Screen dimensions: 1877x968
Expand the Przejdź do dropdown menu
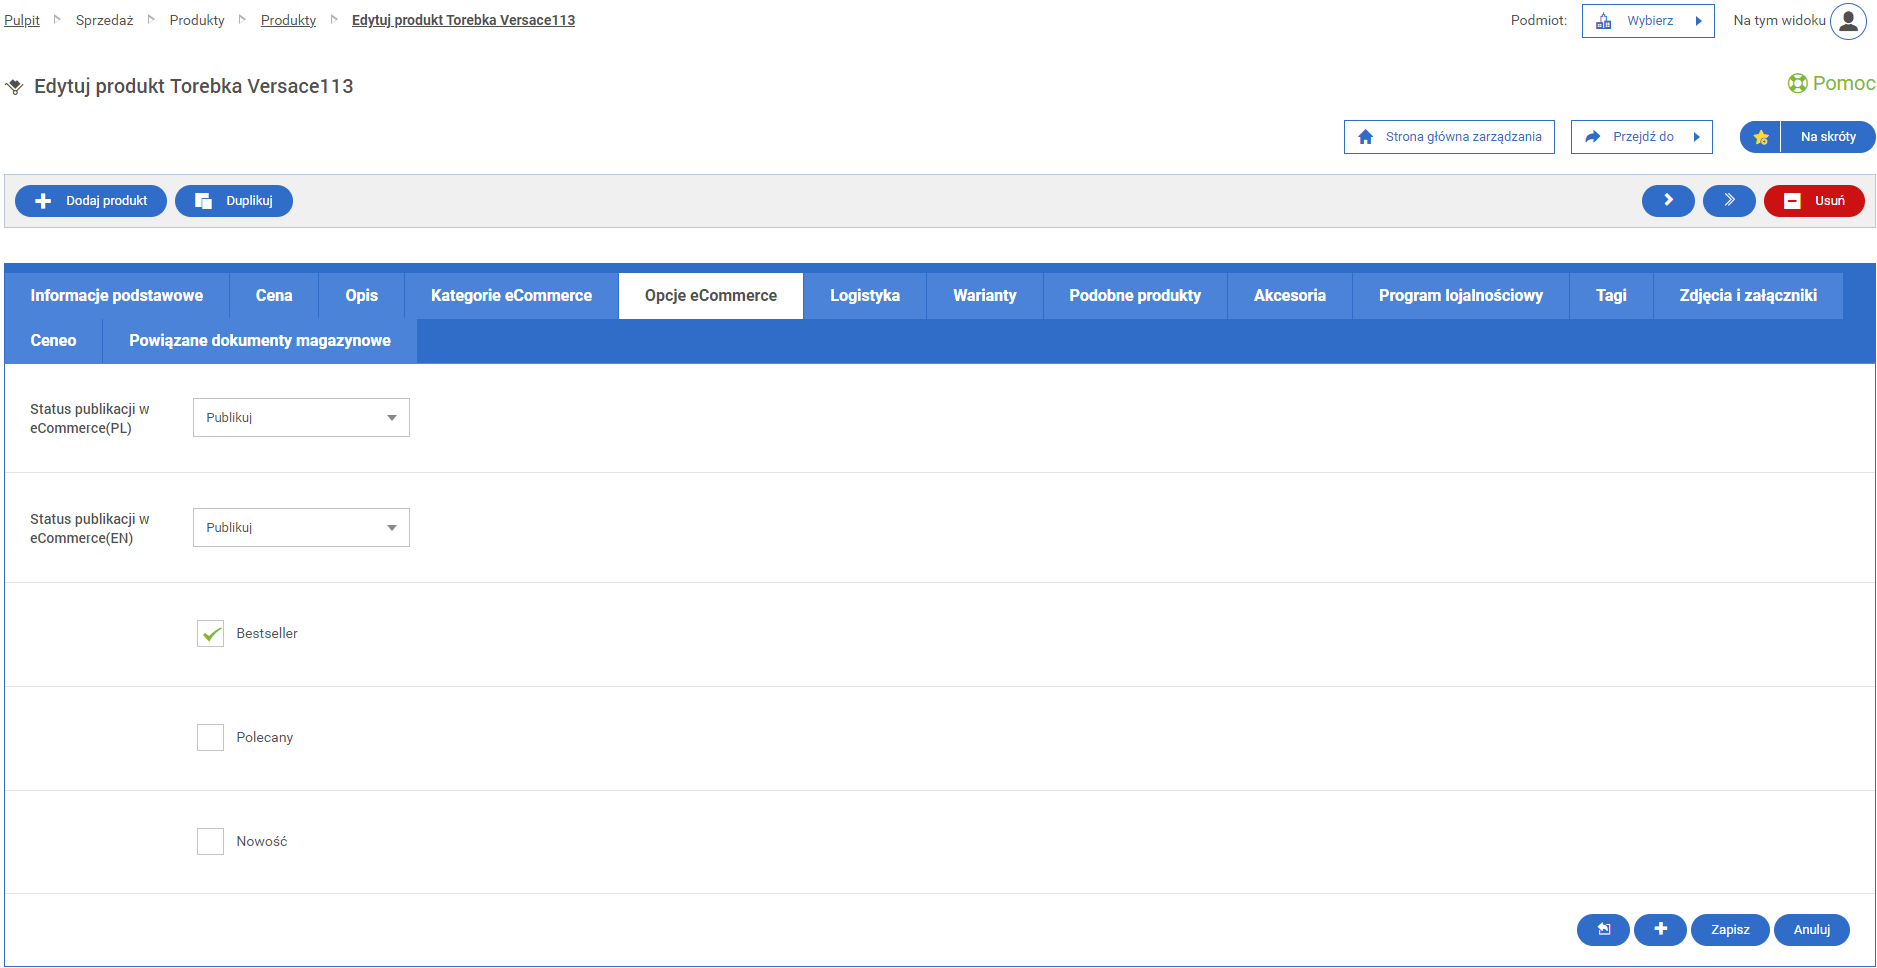coord(1641,137)
